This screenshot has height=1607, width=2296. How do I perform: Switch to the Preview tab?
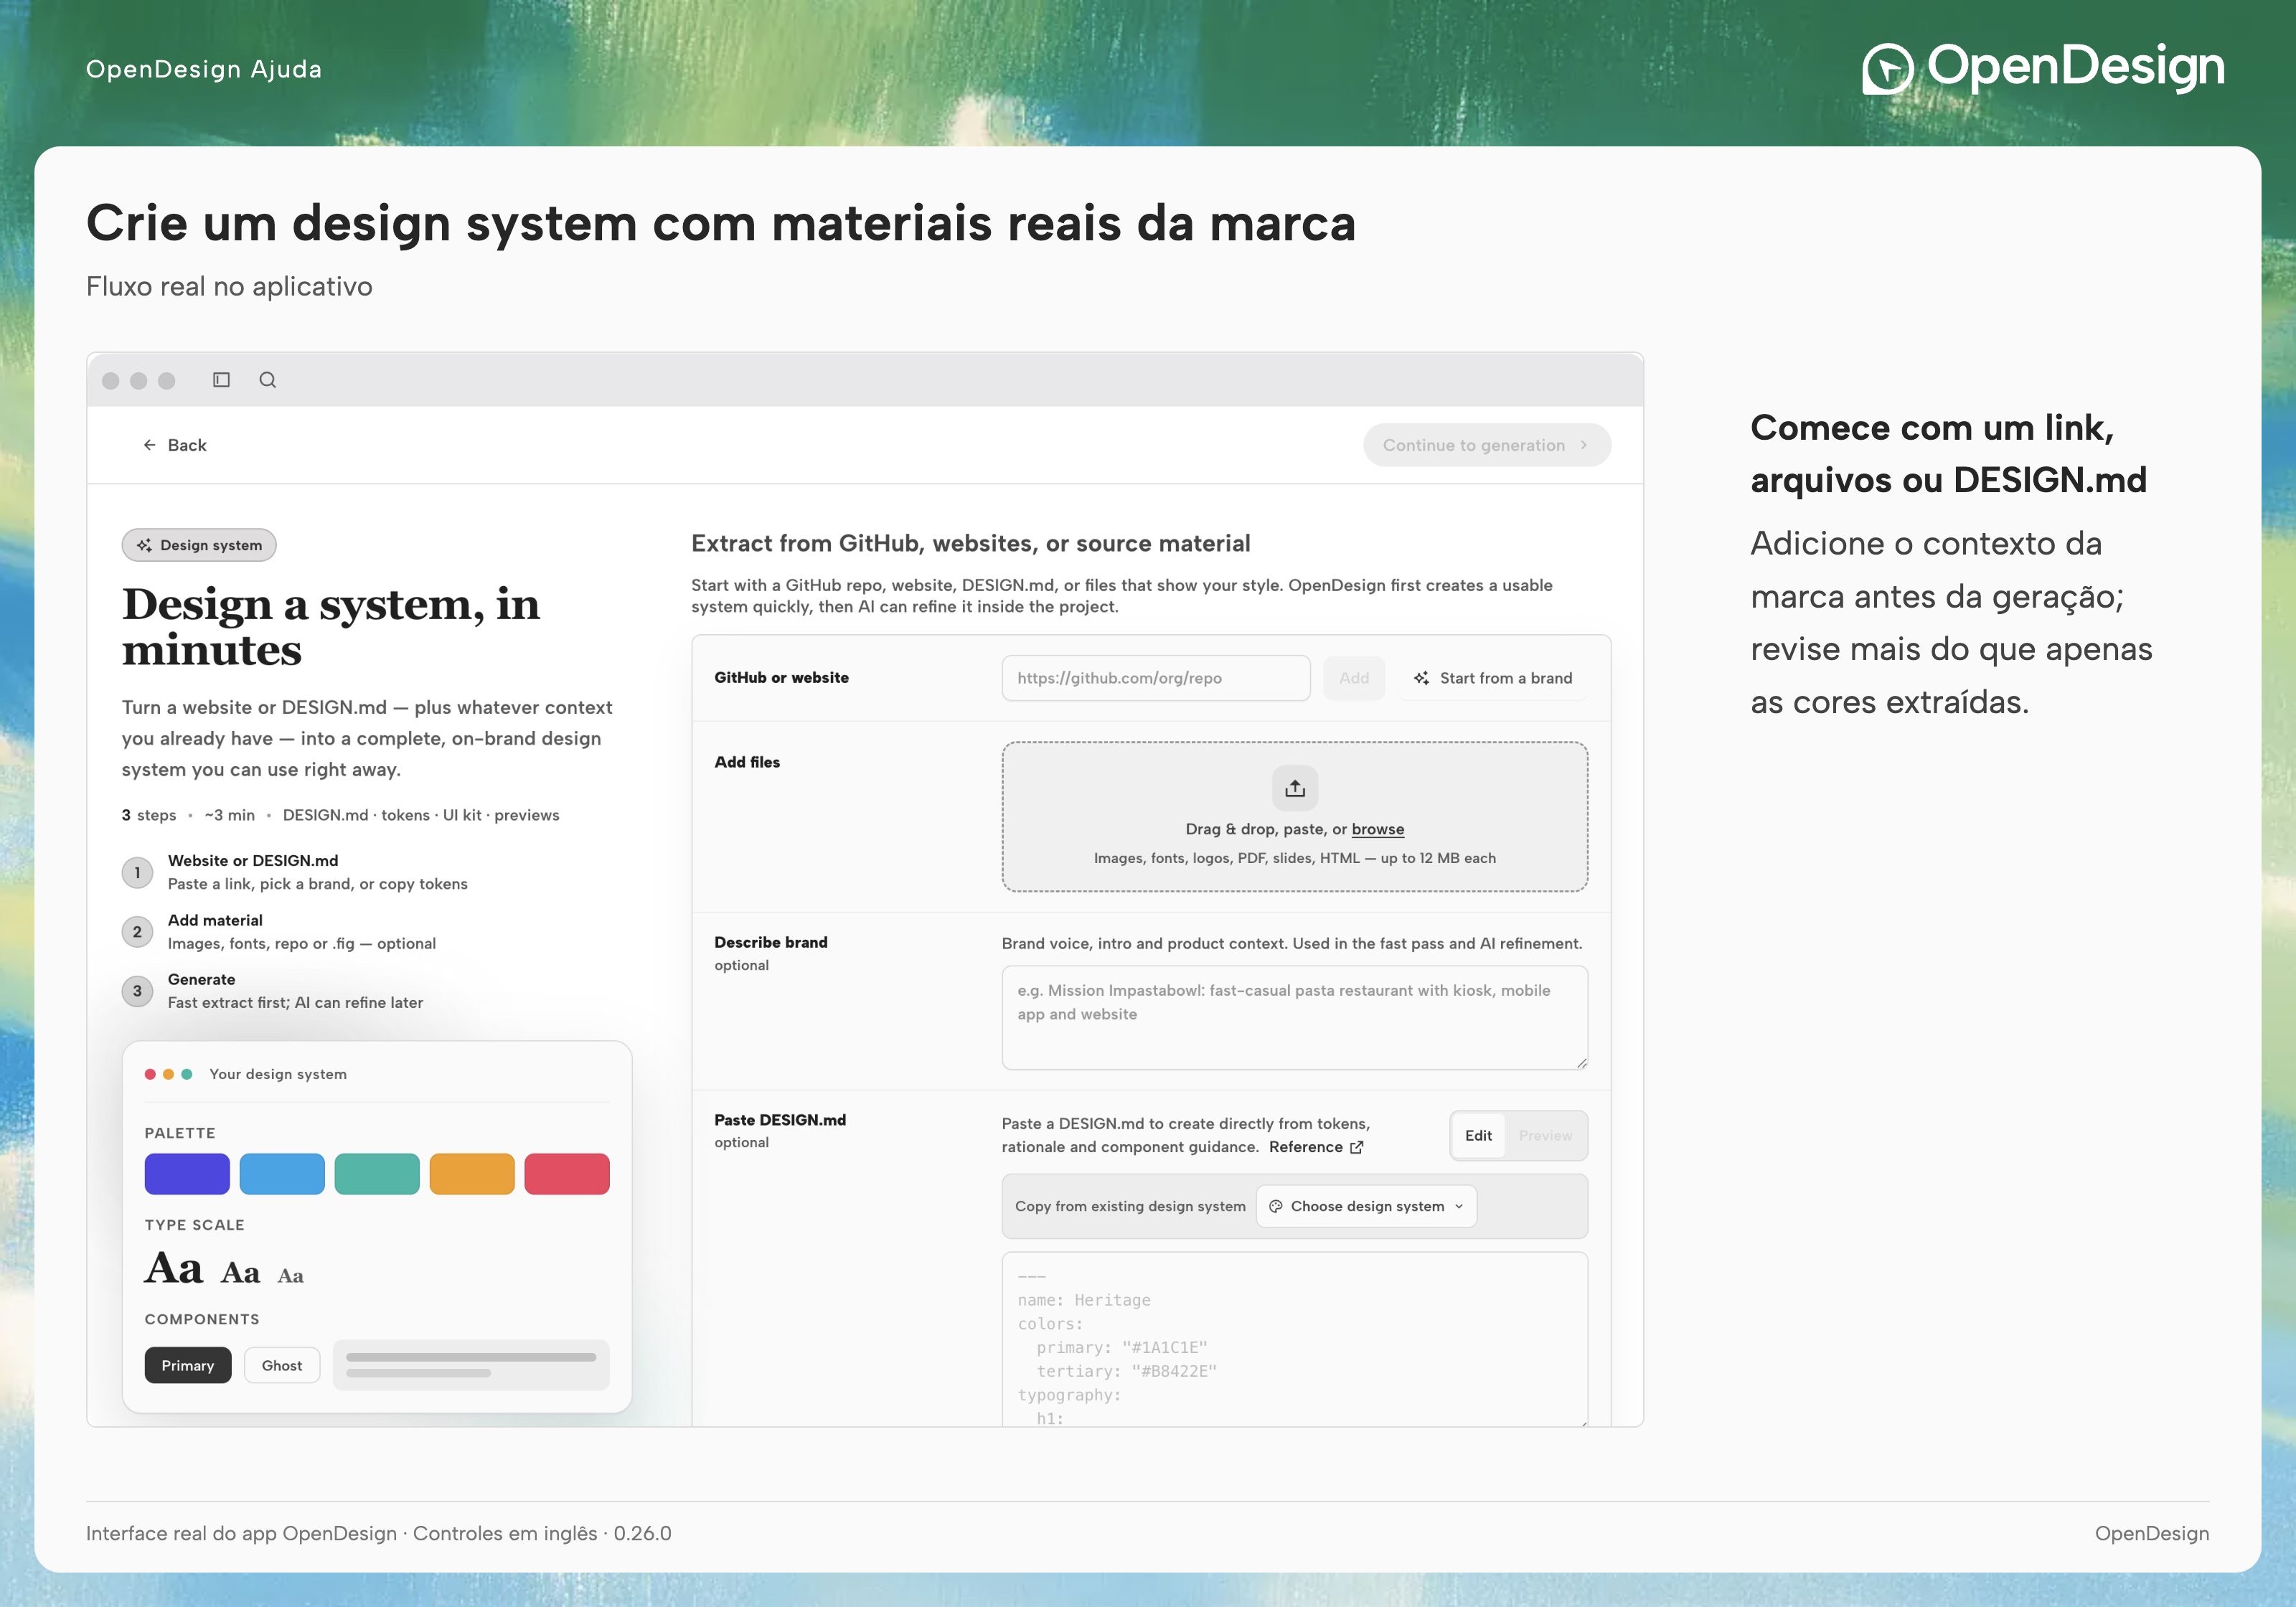click(x=1544, y=1136)
